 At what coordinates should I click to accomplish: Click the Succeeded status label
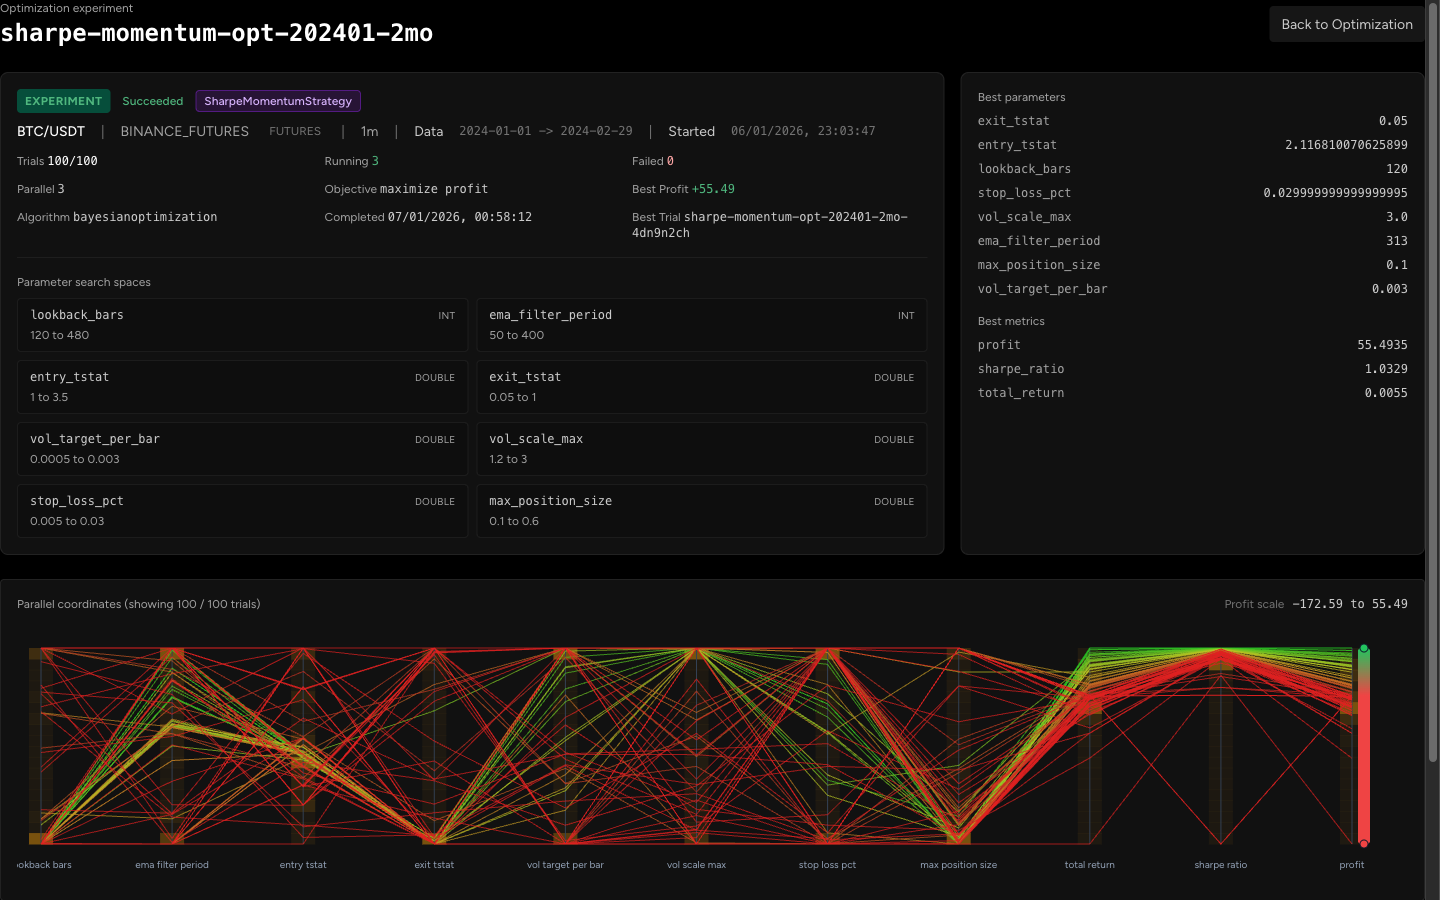(x=153, y=101)
